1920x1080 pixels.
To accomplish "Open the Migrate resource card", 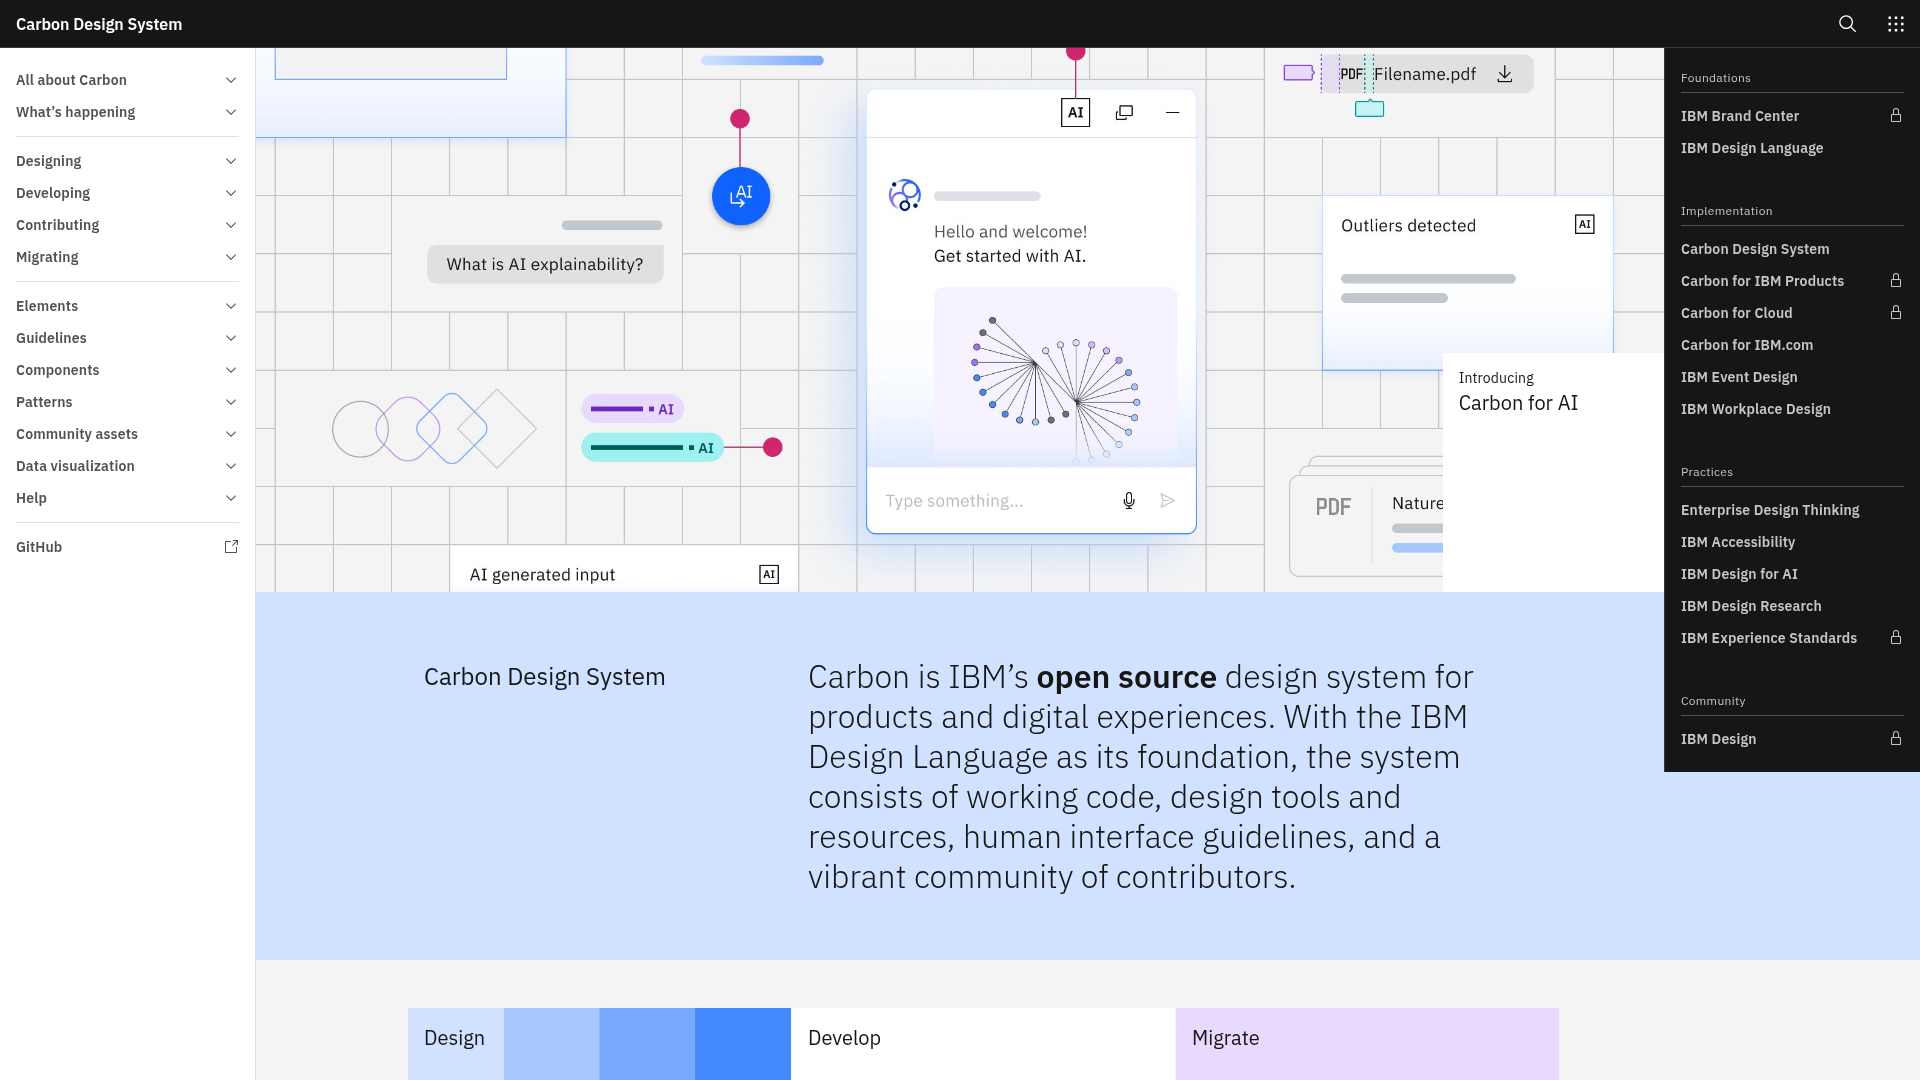I will (1367, 1044).
